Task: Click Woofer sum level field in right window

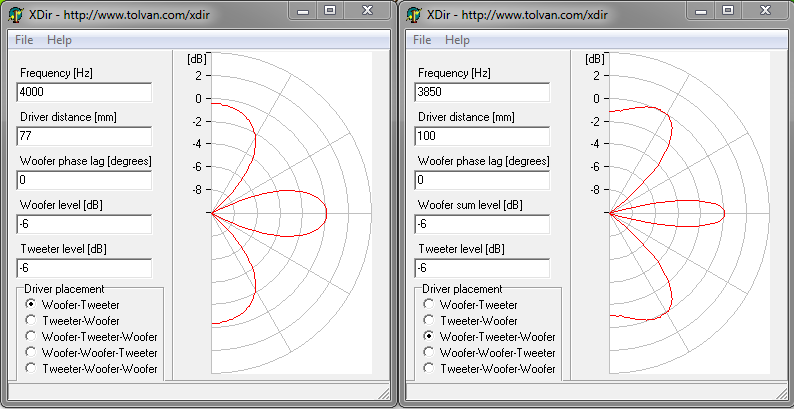Action: 482,224
